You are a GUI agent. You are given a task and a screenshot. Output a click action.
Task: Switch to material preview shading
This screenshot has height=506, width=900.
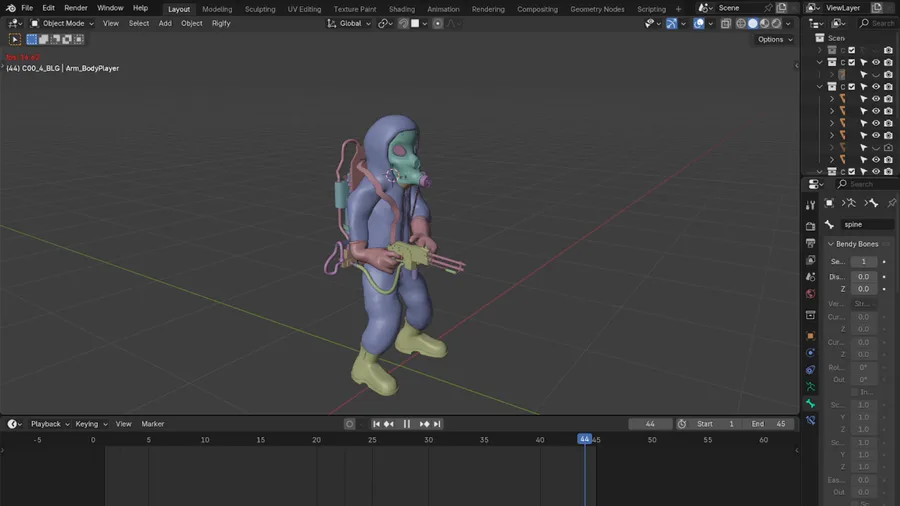(x=765, y=24)
